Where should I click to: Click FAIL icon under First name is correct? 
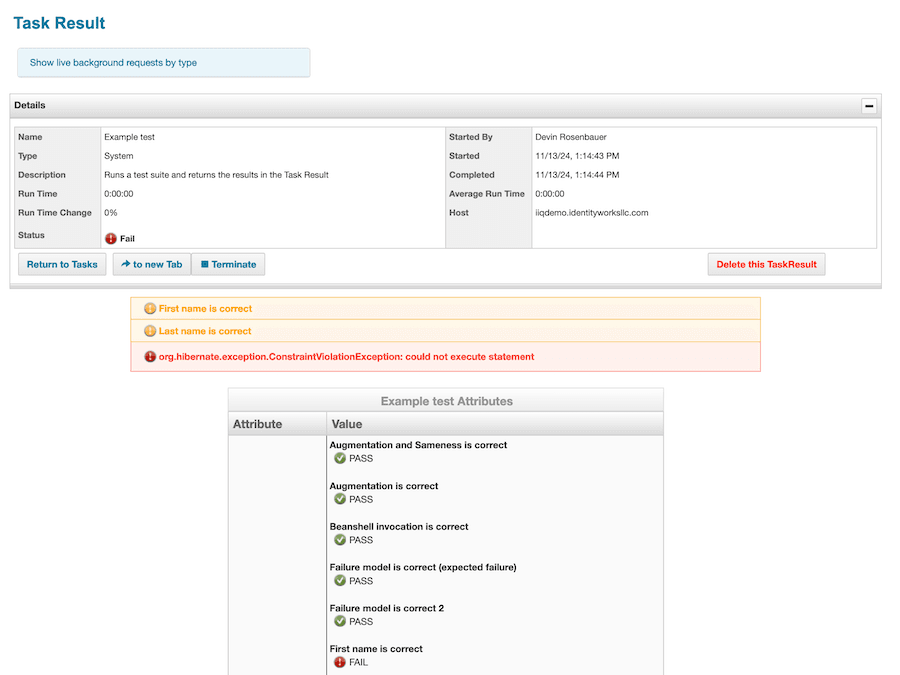(340, 662)
